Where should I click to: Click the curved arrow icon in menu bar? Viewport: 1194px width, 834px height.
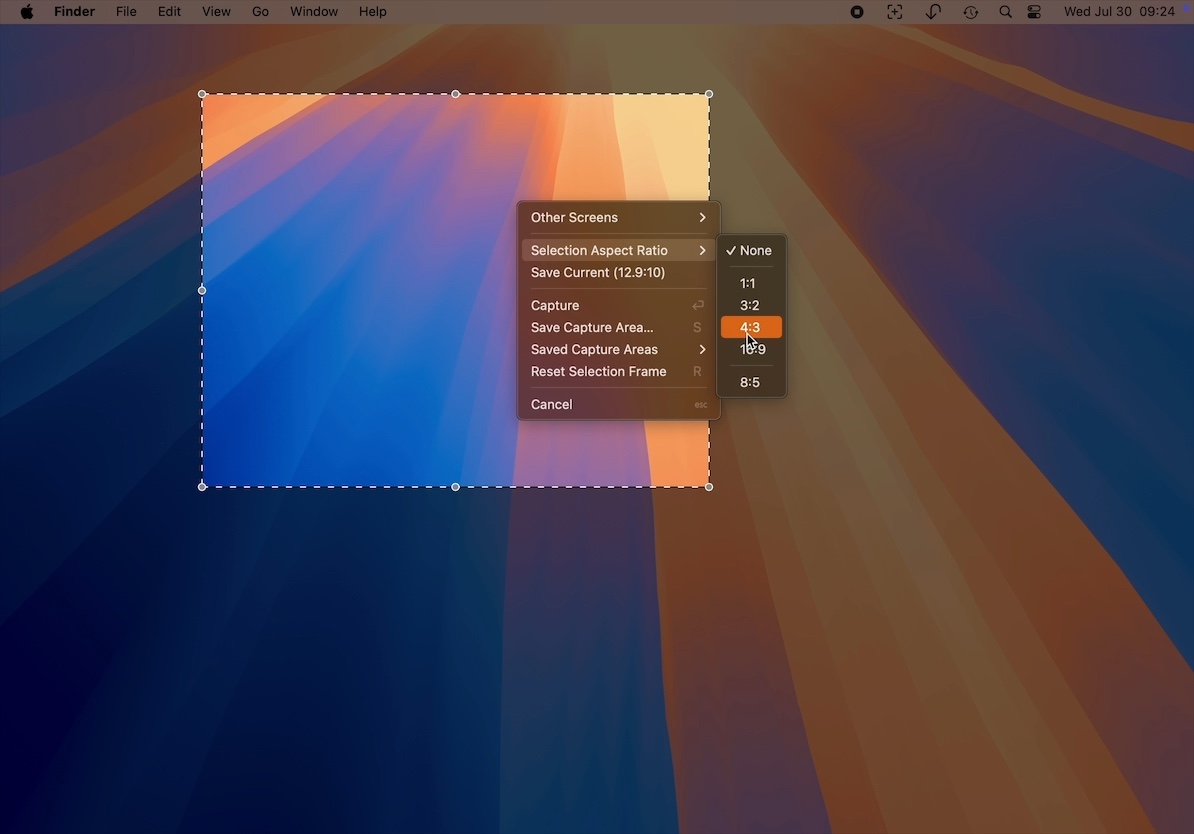click(x=932, y=12)
